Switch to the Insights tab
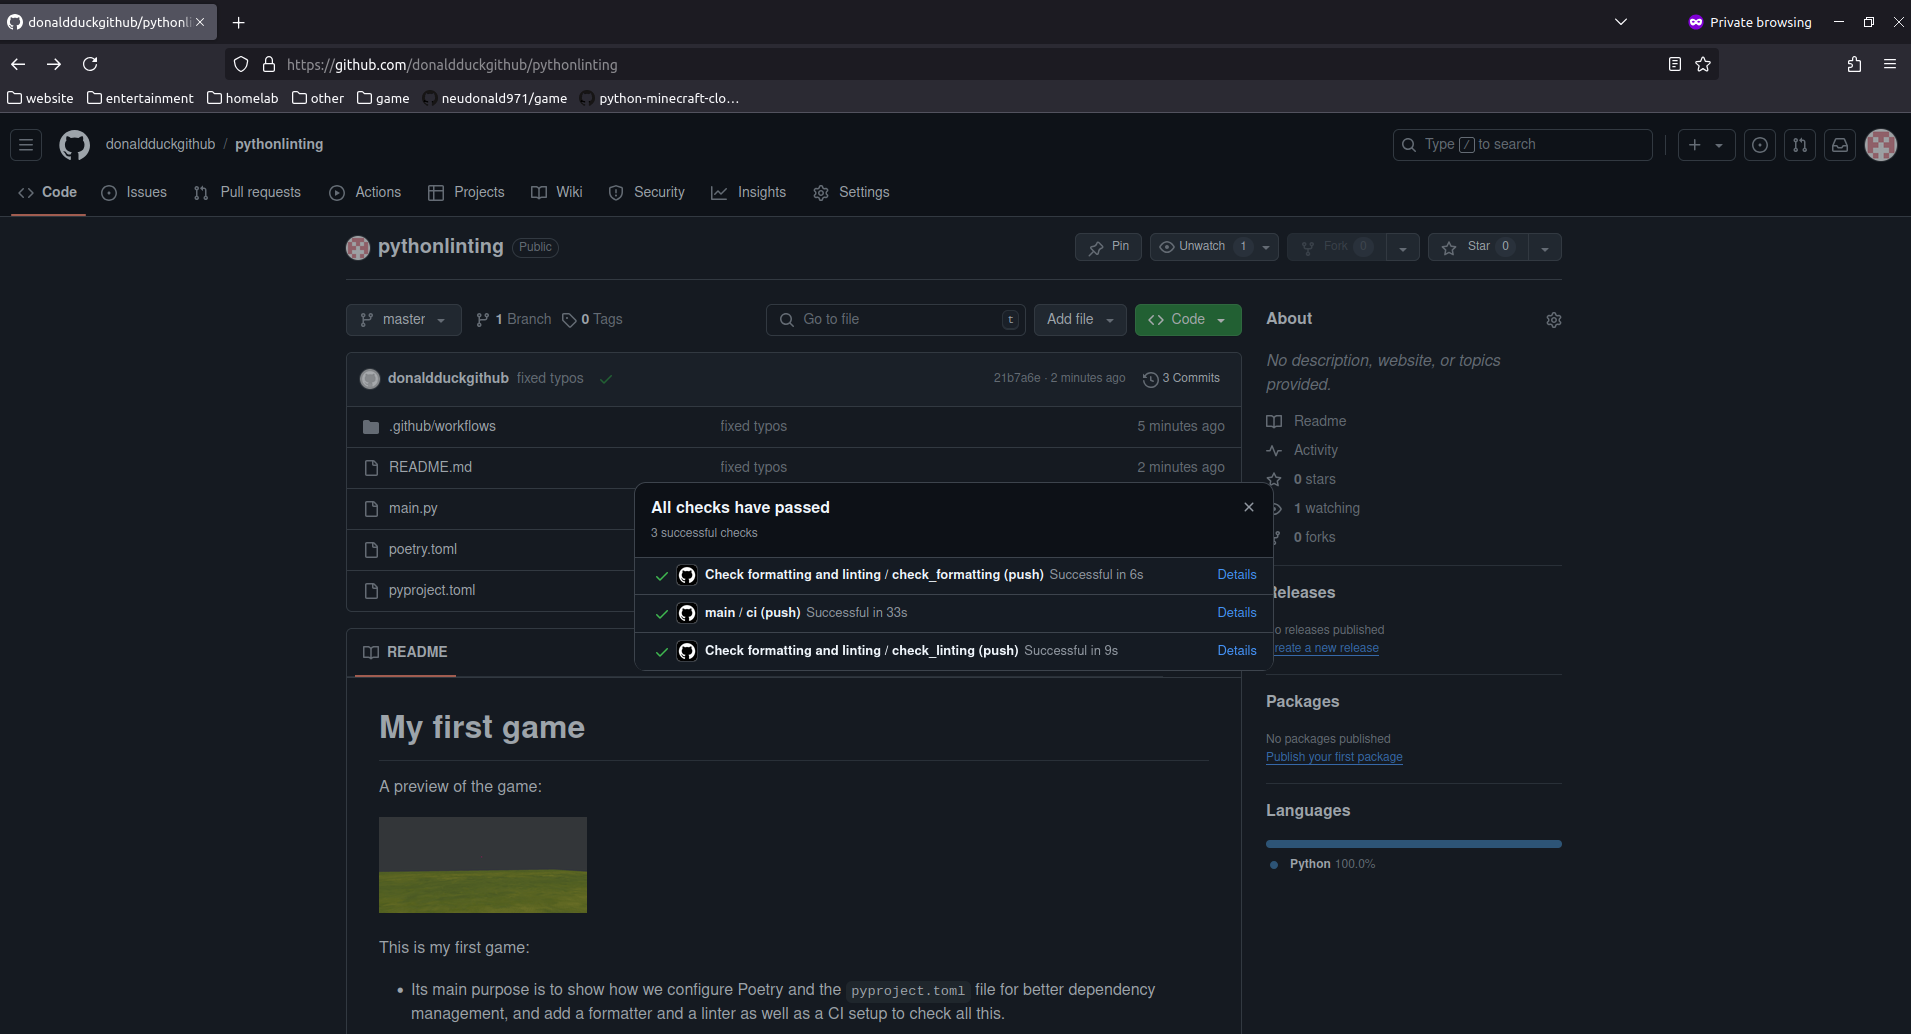The width and height of the screenshot is (1911, 1034). click(749, 192)
